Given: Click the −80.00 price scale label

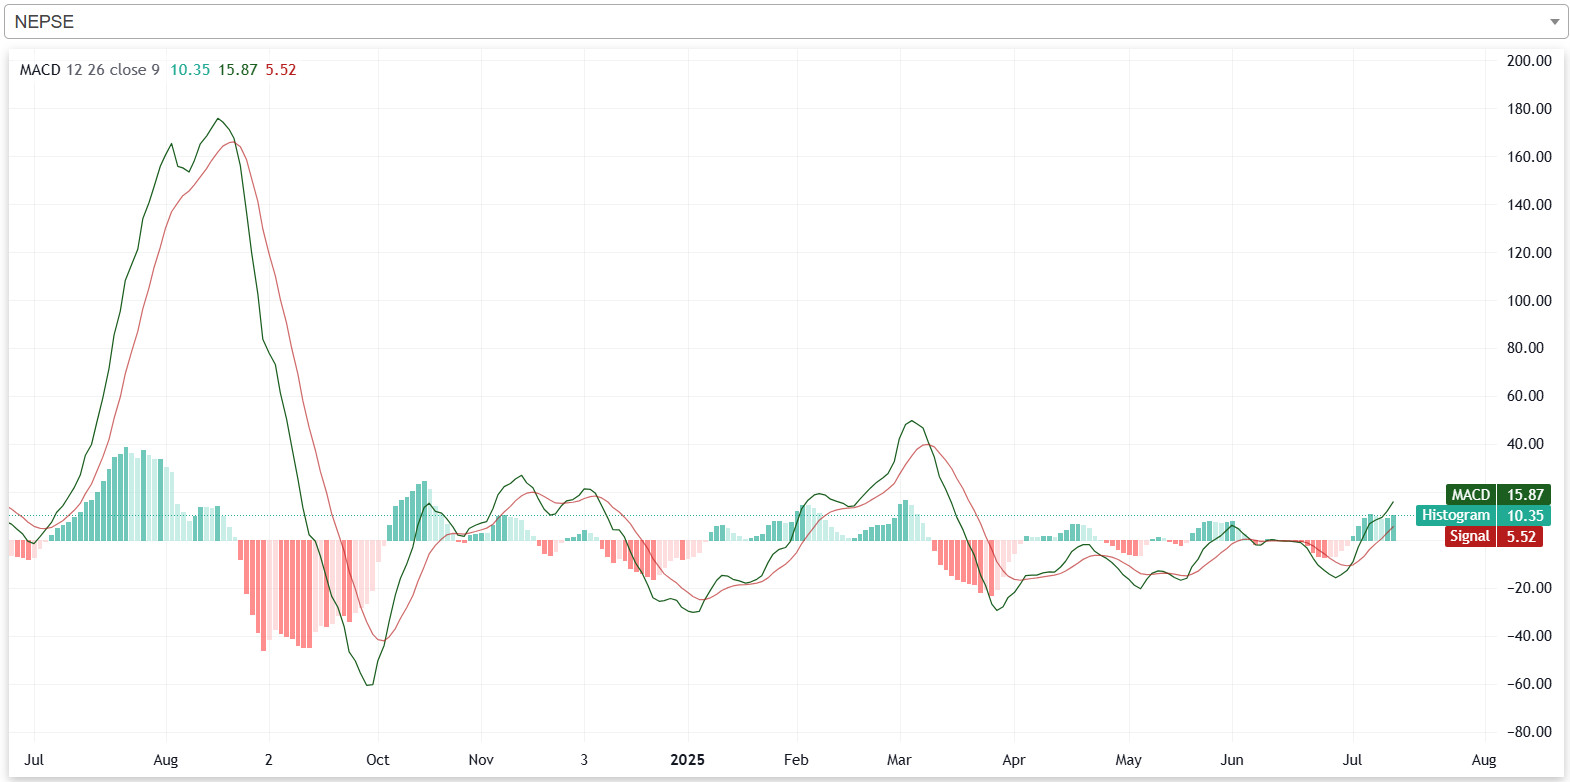Looking at the screenshot, I should coord(1529,732).
